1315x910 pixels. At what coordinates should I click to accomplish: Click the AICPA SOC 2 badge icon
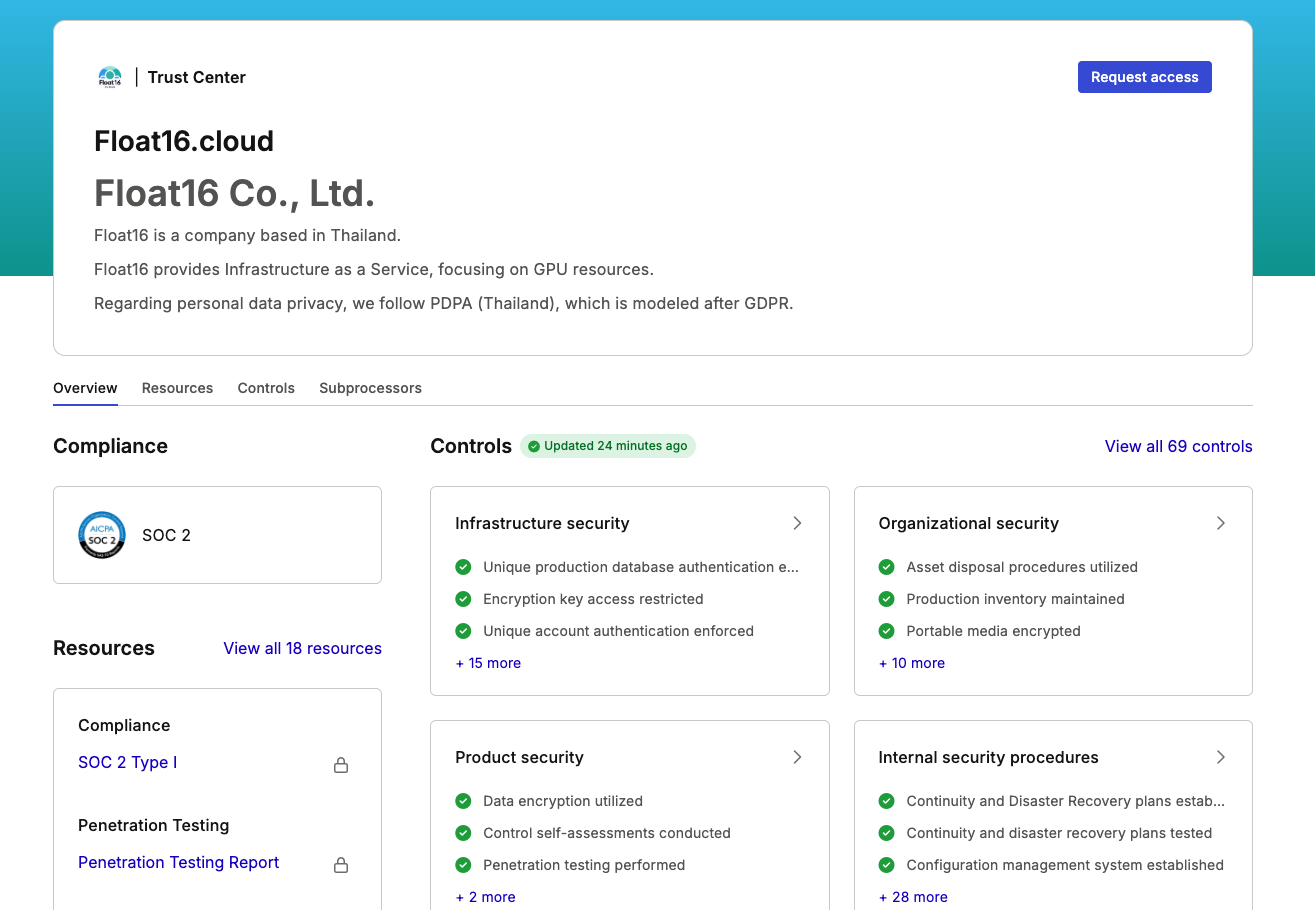(102, 535)
